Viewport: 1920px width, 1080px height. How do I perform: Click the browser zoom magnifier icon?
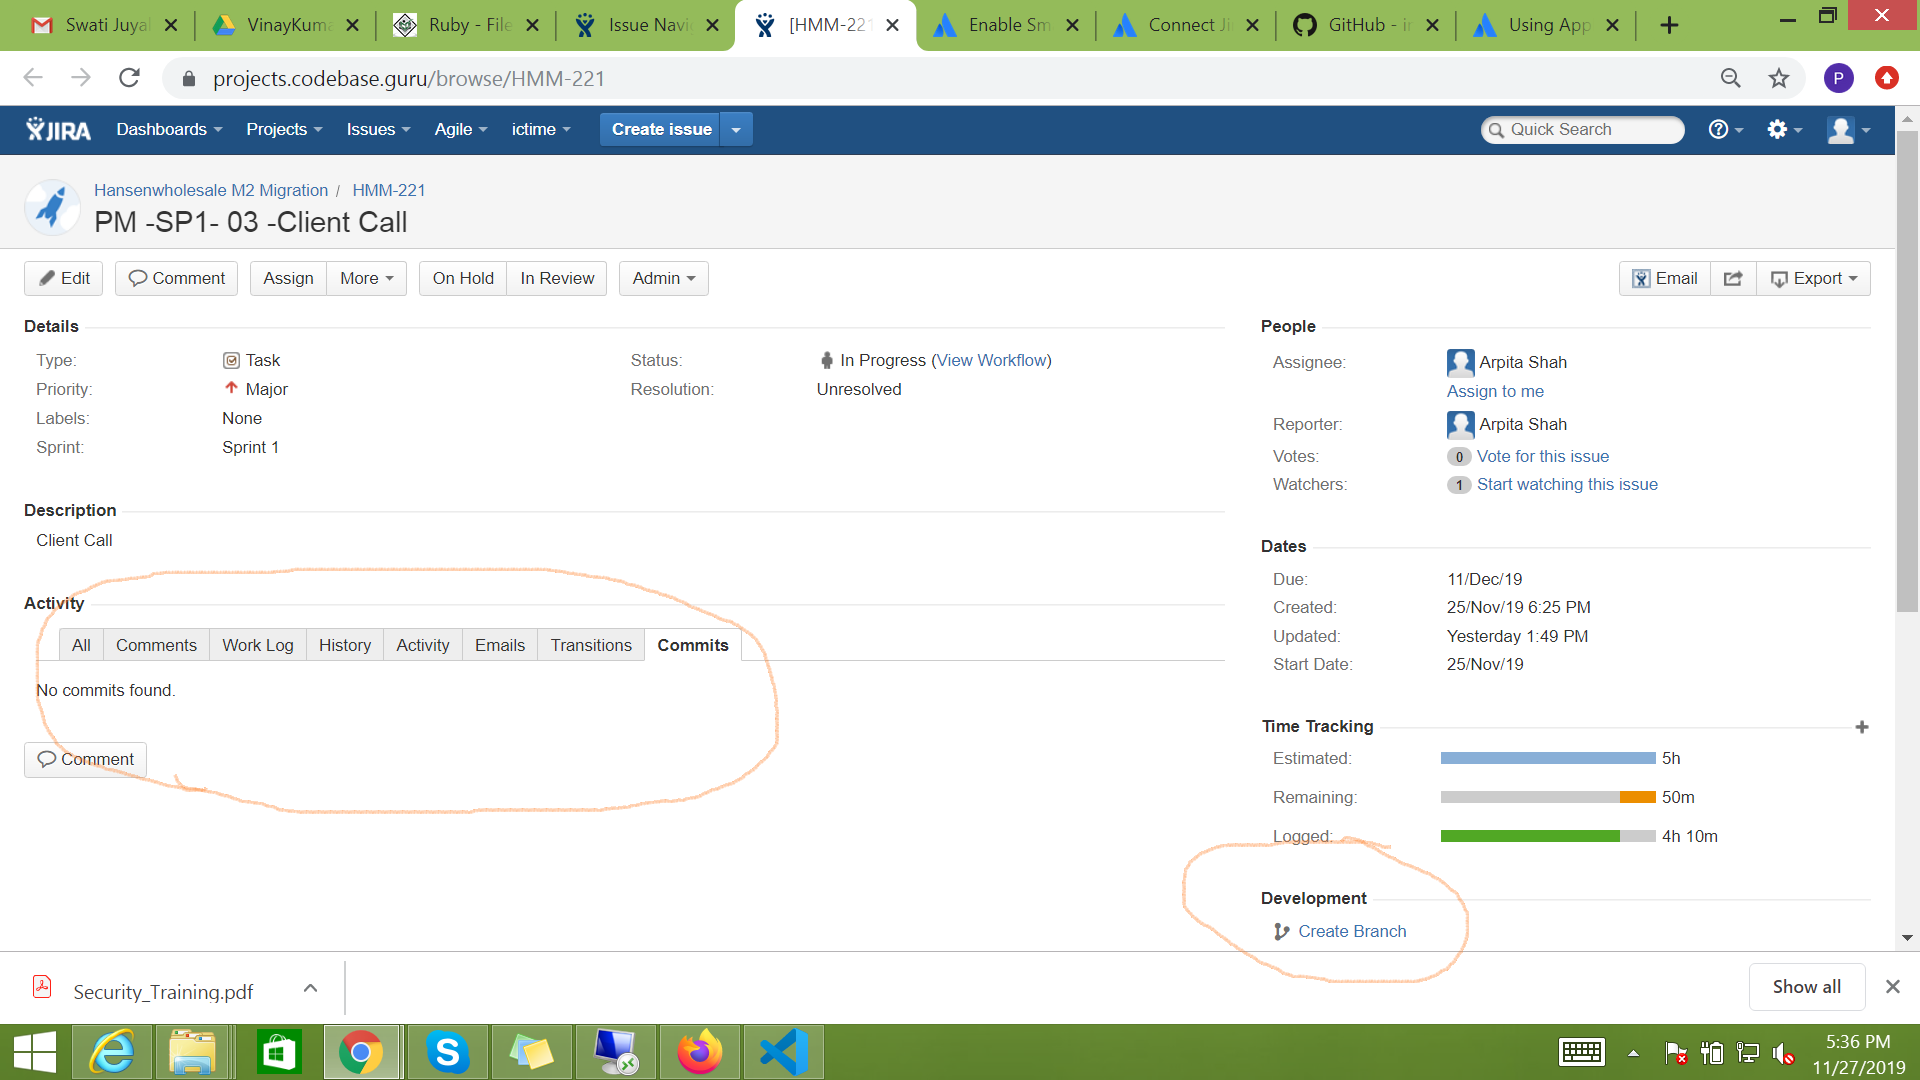pyautogui.click(x=1730, y=78)
